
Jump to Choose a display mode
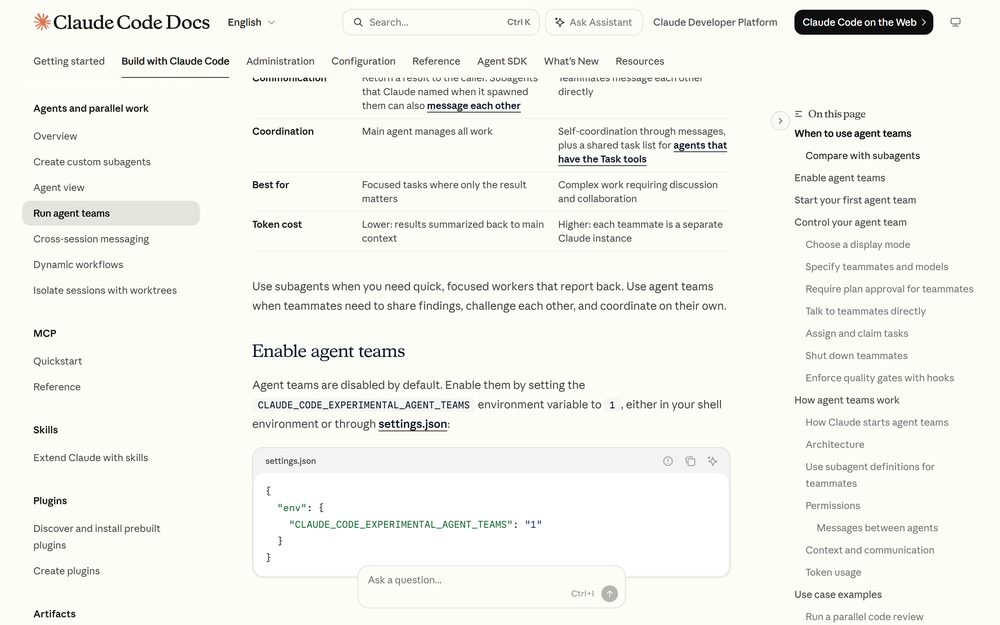[857, 244]
